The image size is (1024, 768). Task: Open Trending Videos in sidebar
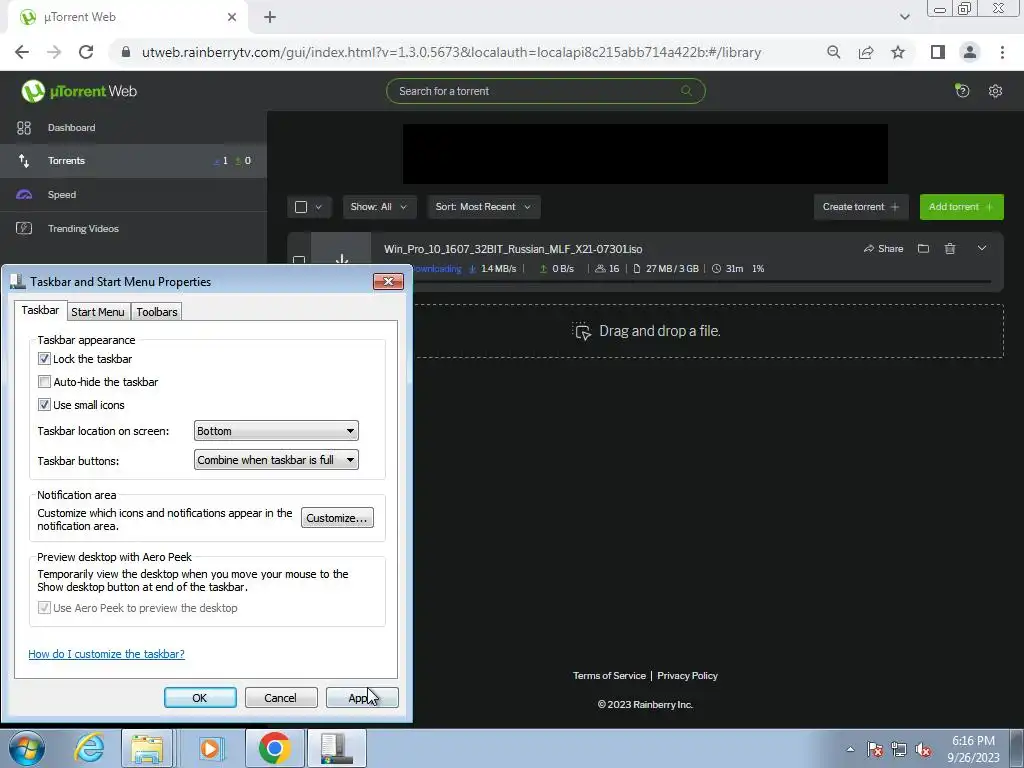click(x=133, y=229)
